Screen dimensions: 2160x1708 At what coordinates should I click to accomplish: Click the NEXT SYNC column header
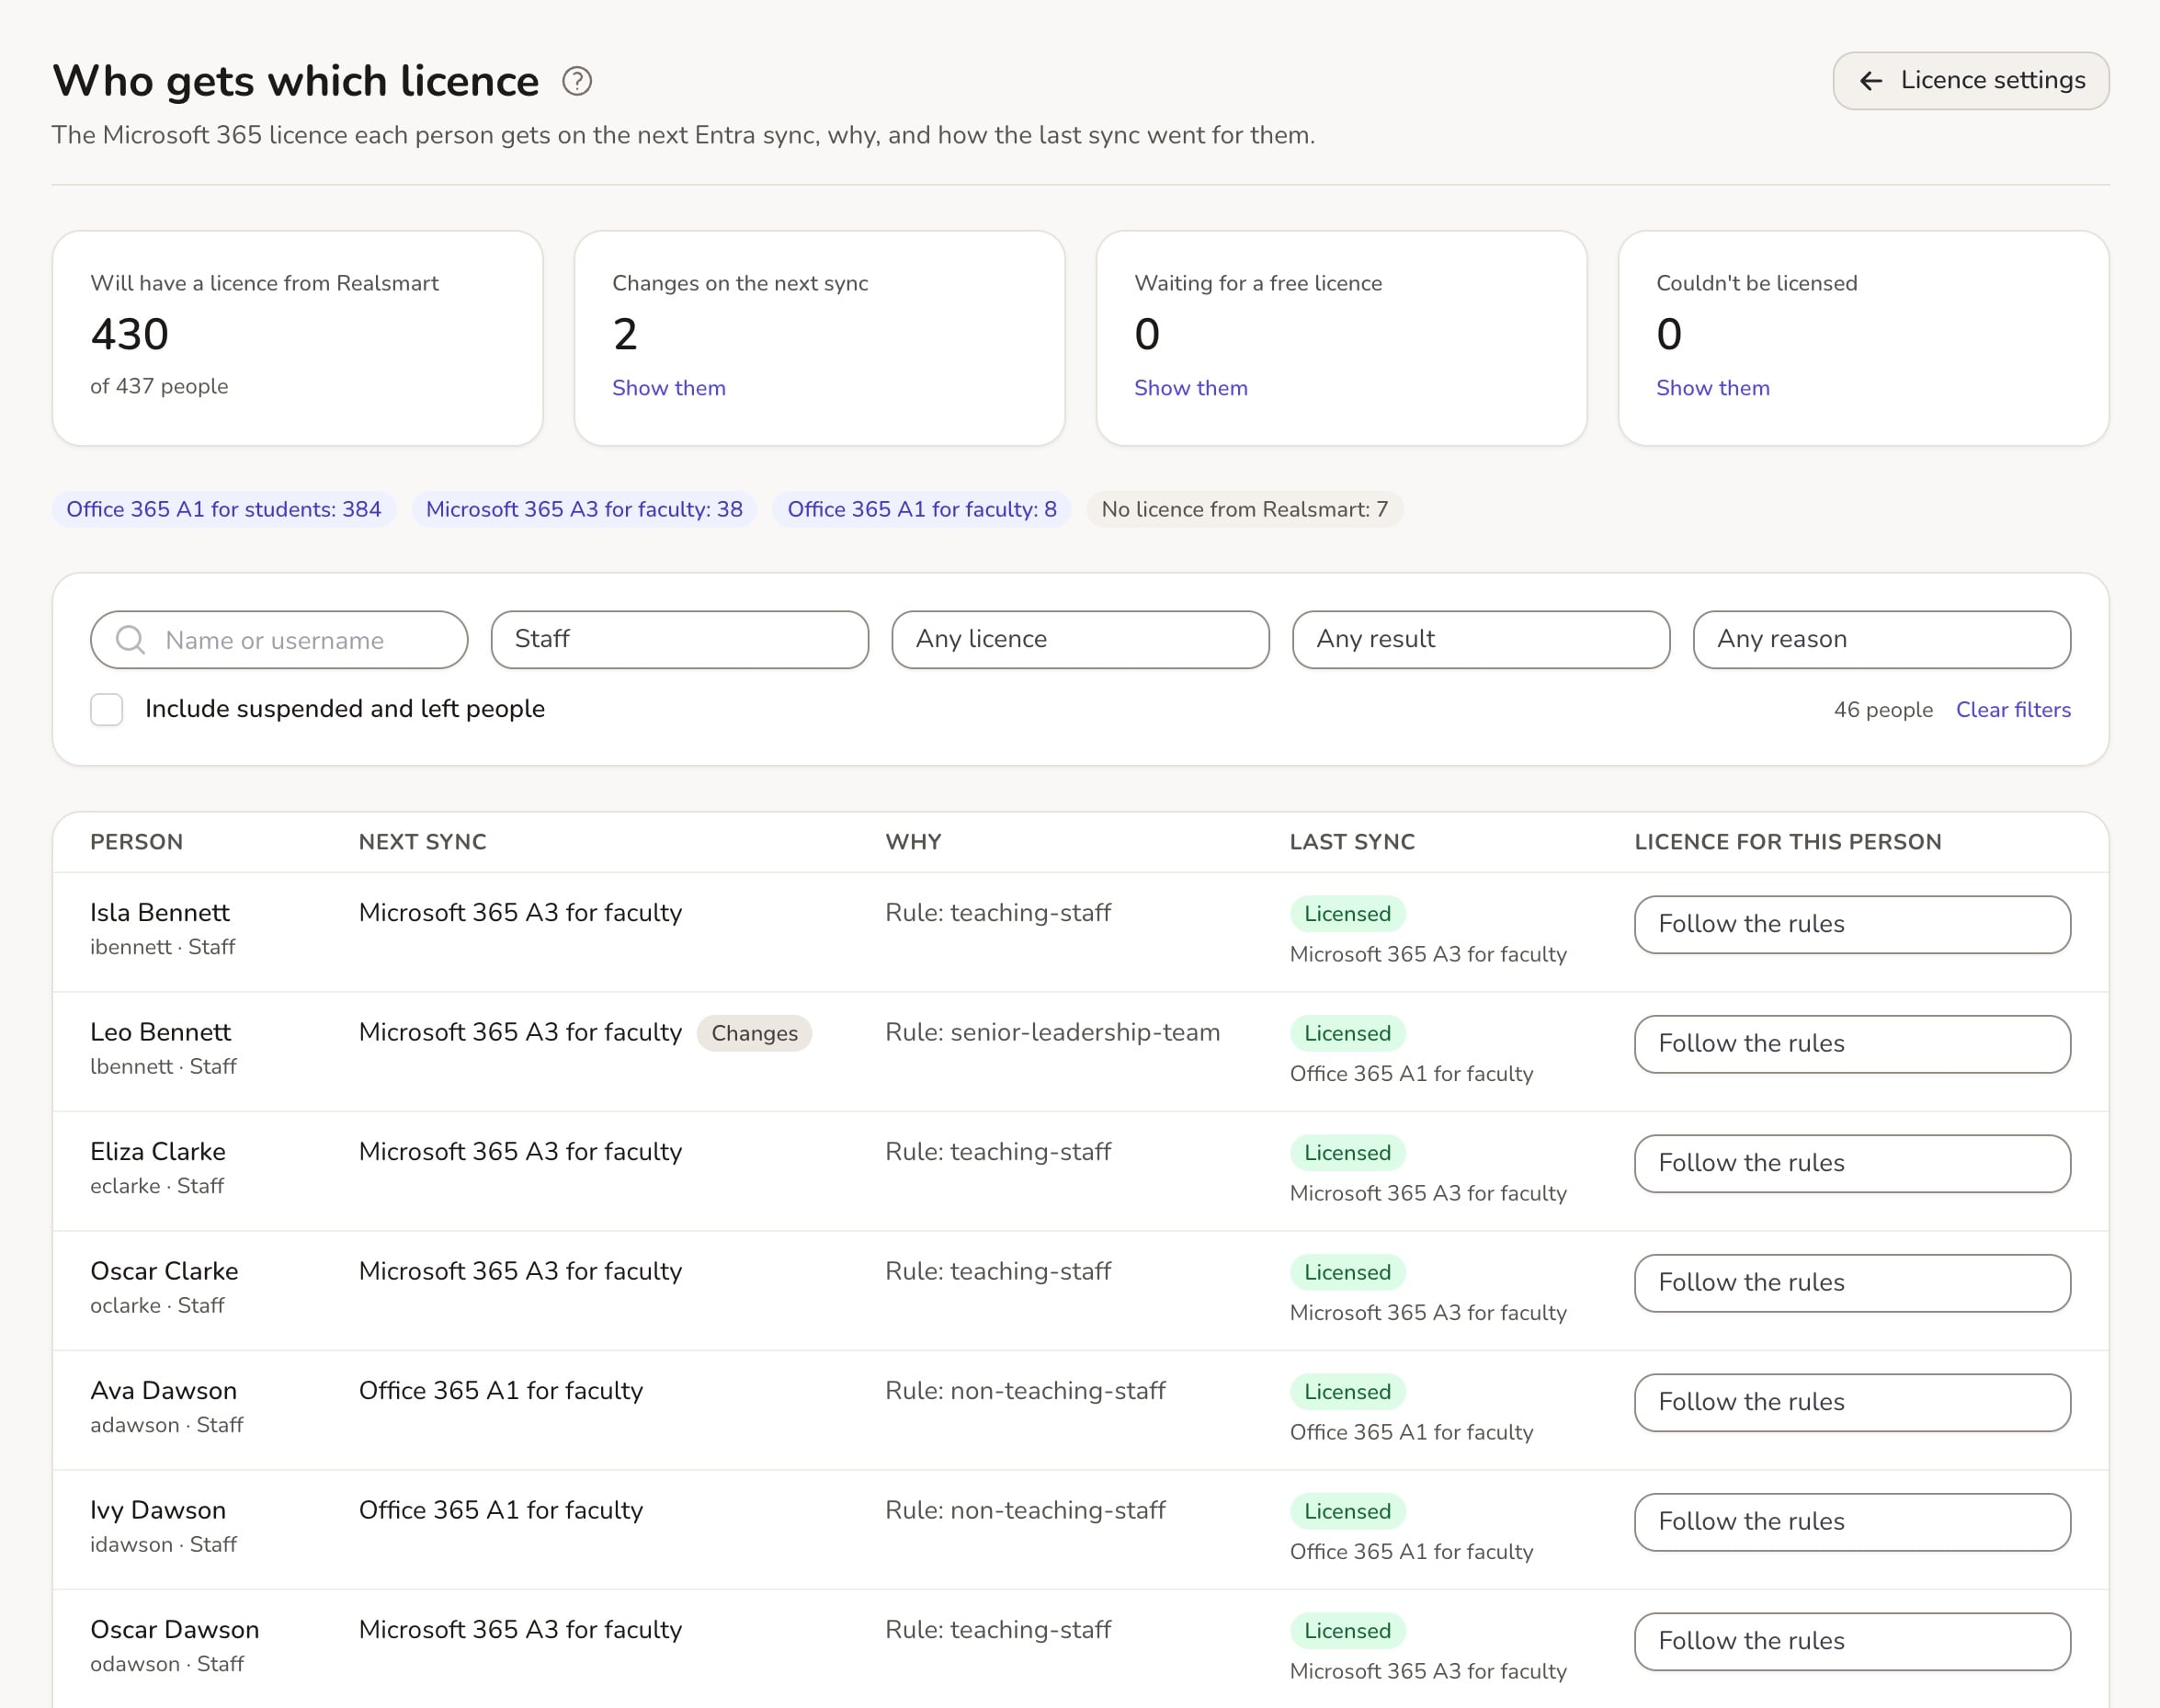pyautogui.click(x=422, y=842)
